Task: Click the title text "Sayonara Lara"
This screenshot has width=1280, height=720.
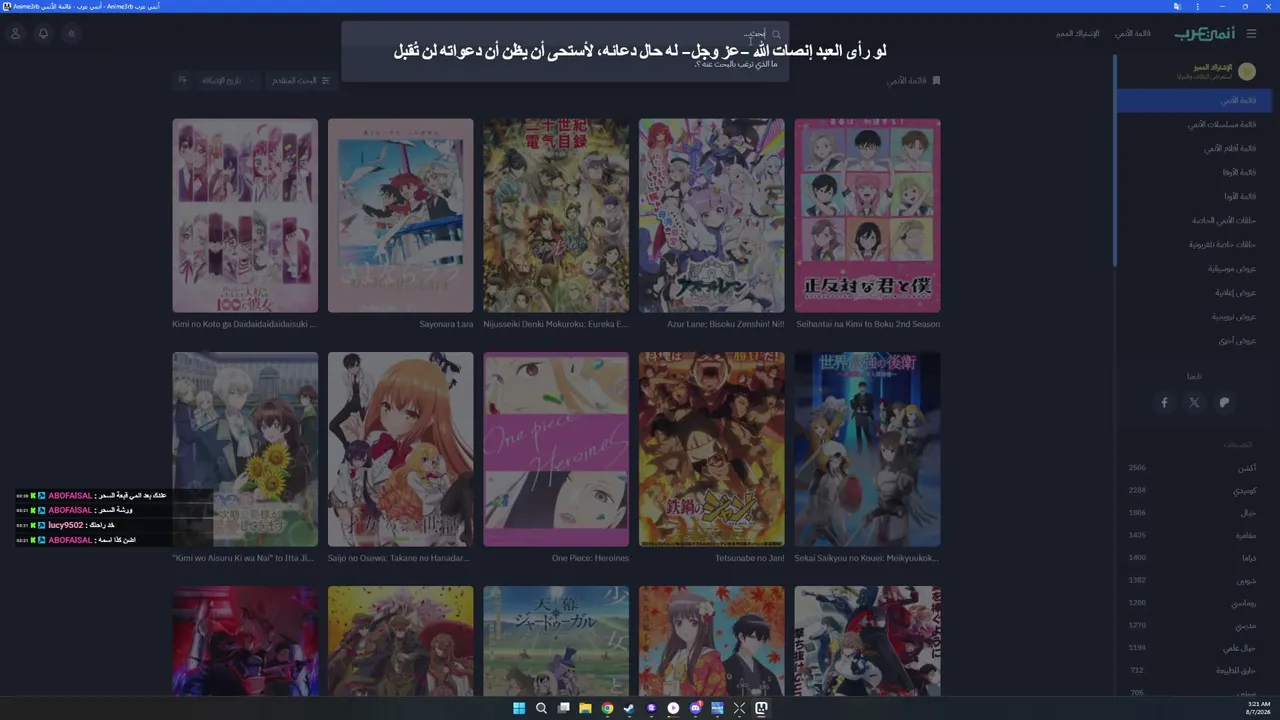Action: 446,324
